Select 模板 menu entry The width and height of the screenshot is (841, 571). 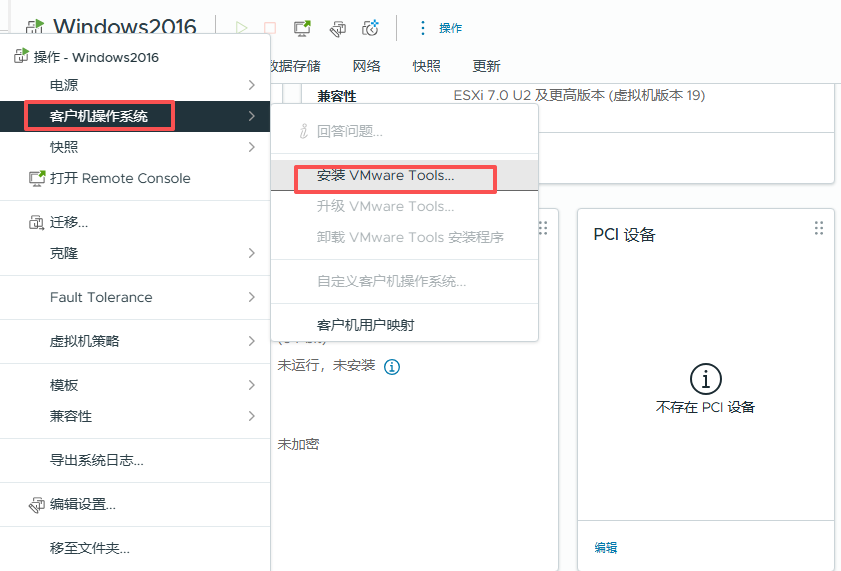tap(135, 385)
